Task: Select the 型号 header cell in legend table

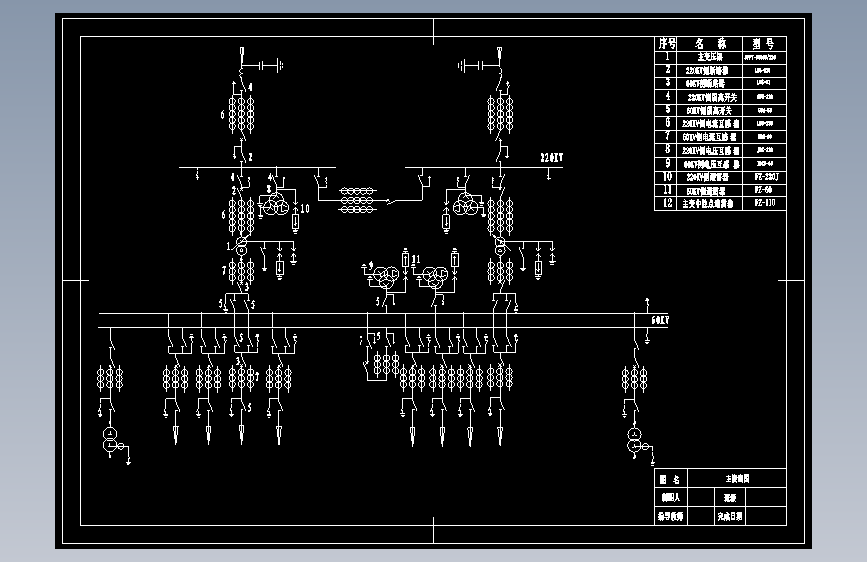Action: (x=764, y=43)
